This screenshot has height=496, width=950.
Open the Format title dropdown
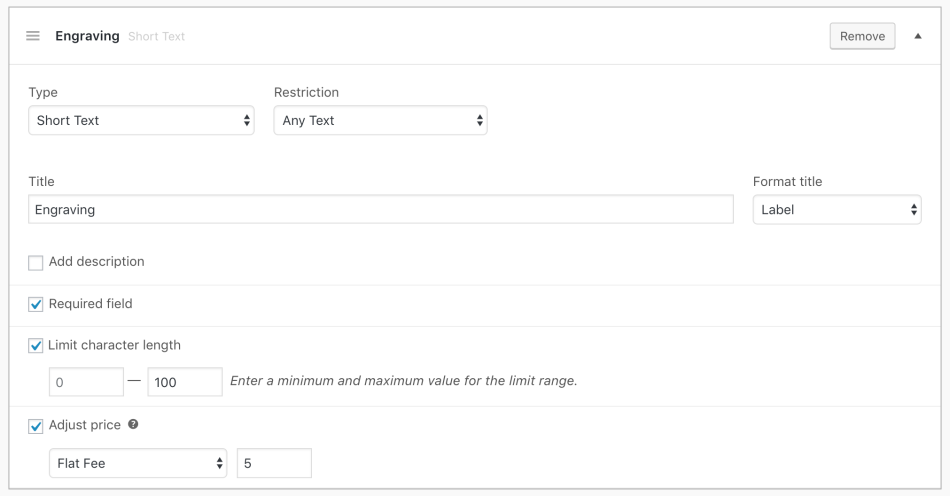coord(836,210)
